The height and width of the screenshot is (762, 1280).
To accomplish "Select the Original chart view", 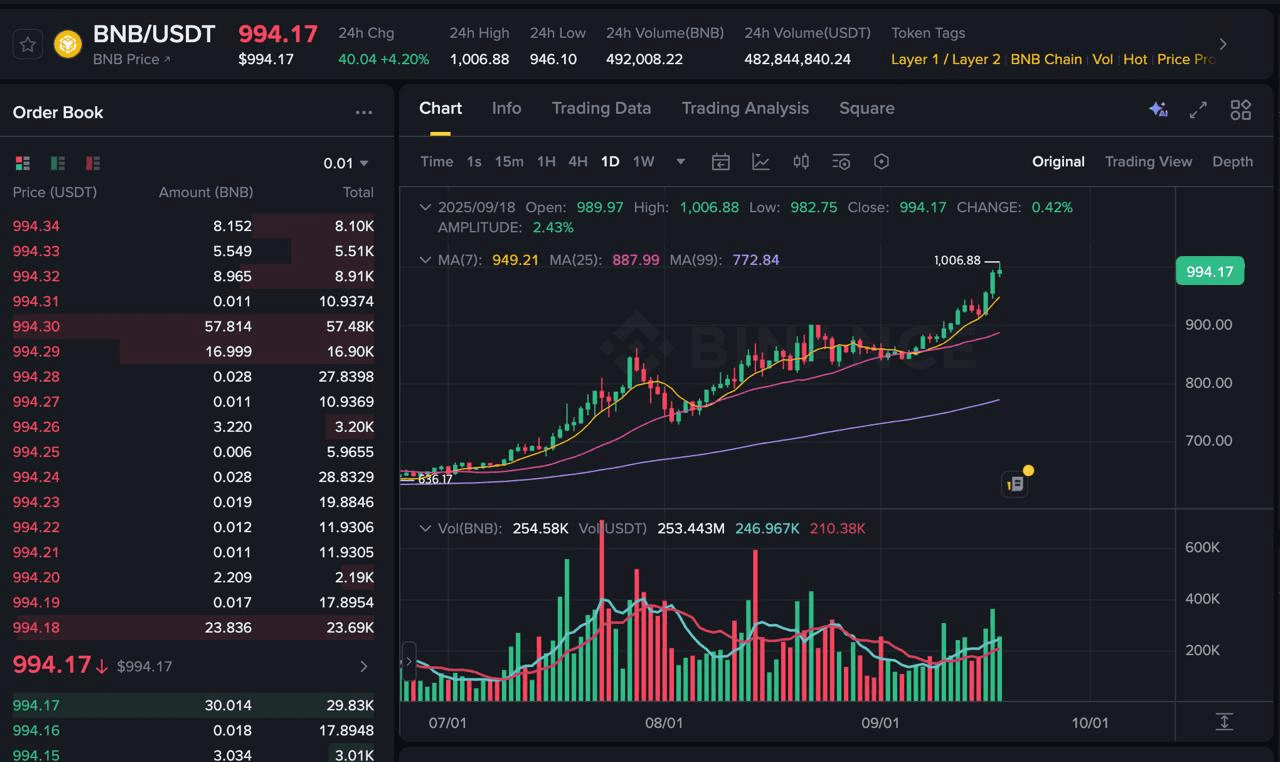I will point(1058,162).
